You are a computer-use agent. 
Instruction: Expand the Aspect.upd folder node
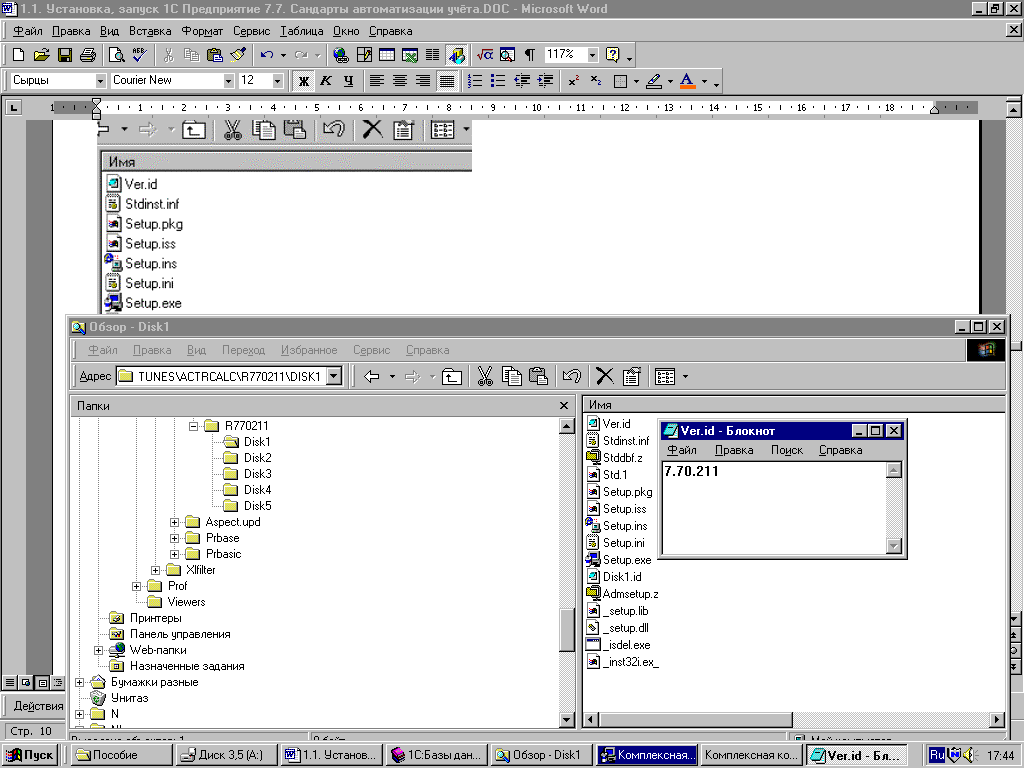tap(174, 522)
